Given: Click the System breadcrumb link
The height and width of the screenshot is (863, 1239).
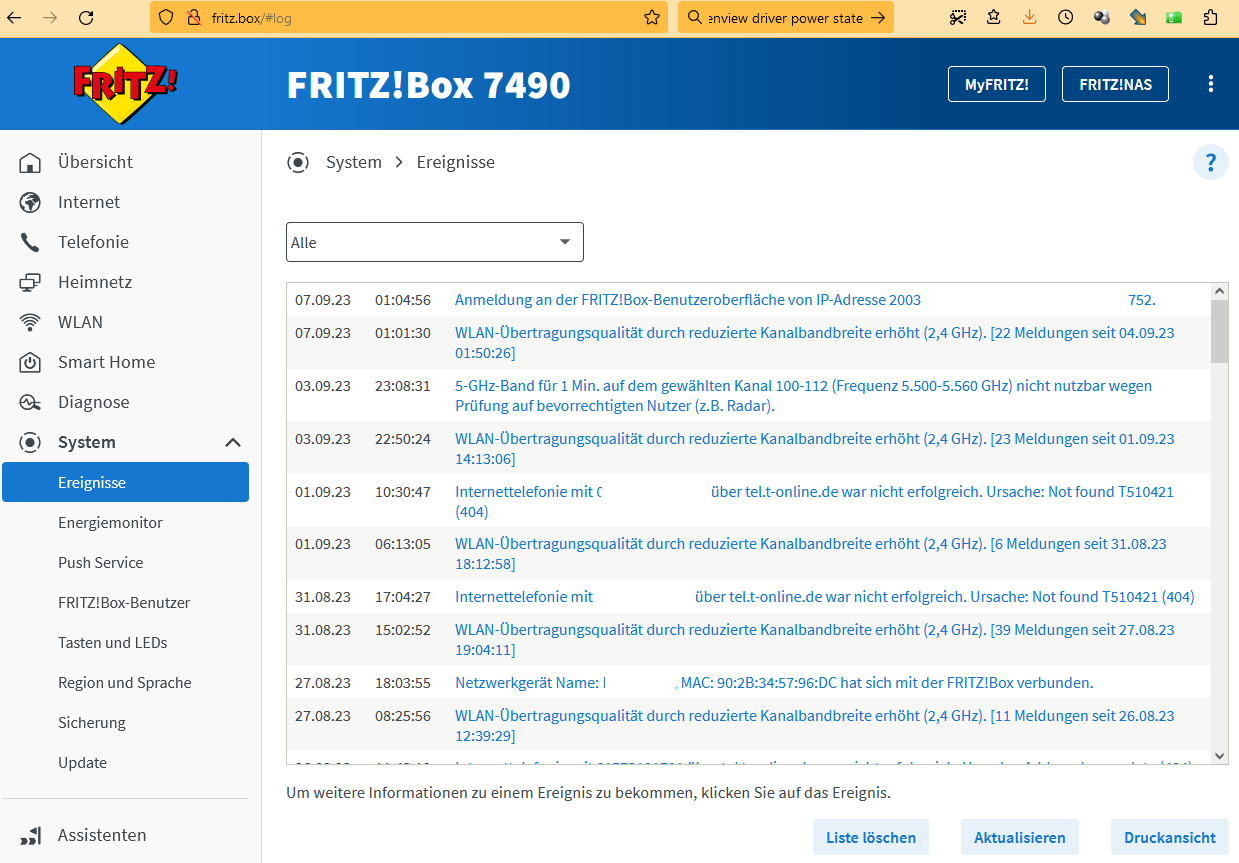Looking at the screenshot, I should coord(354,162).
